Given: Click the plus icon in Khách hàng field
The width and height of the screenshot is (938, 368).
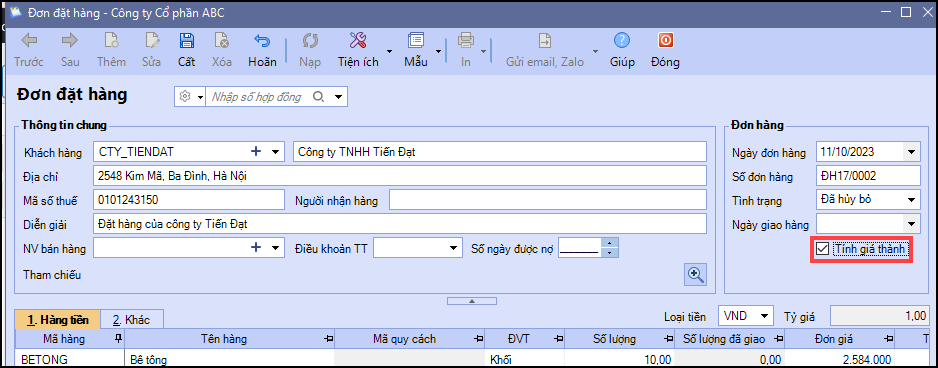Looking at the screenshot, I should pyautogui.click(x=256, y=151).
